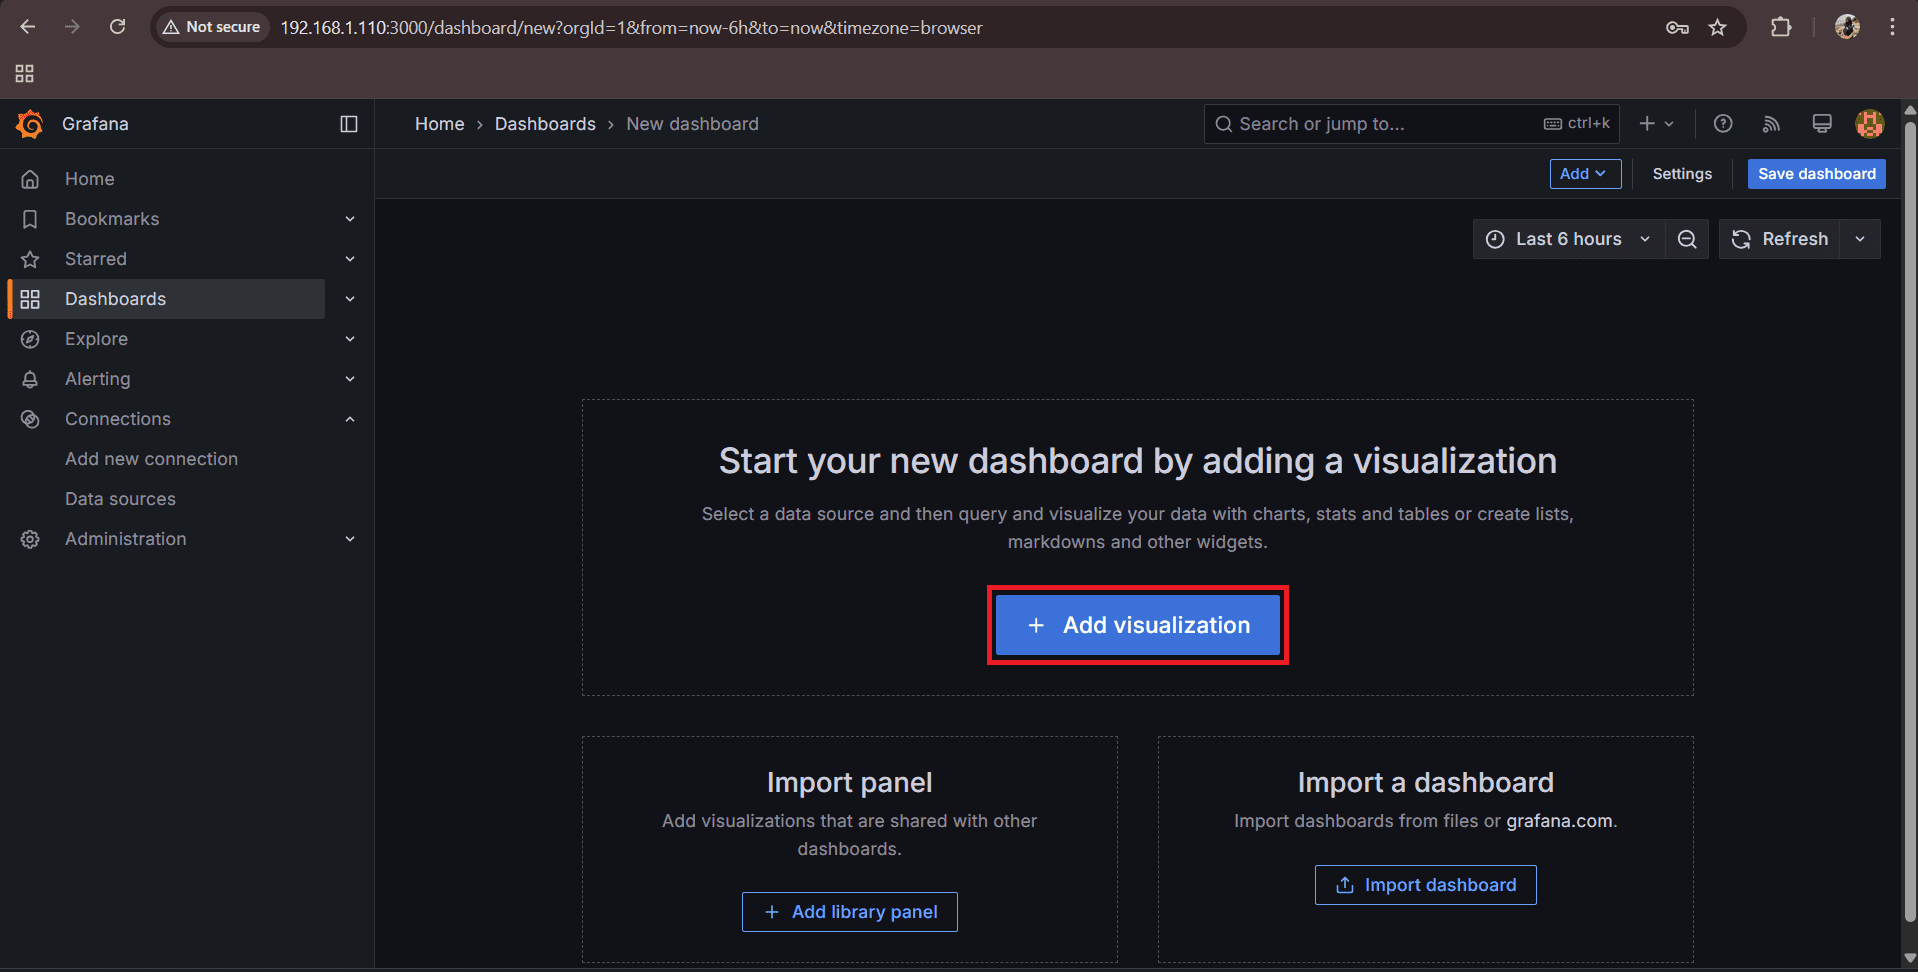Bookmark page with the star icon
Image resolution: width=1918 pixels, height=972 pixels.
(x=1717, y=27)
